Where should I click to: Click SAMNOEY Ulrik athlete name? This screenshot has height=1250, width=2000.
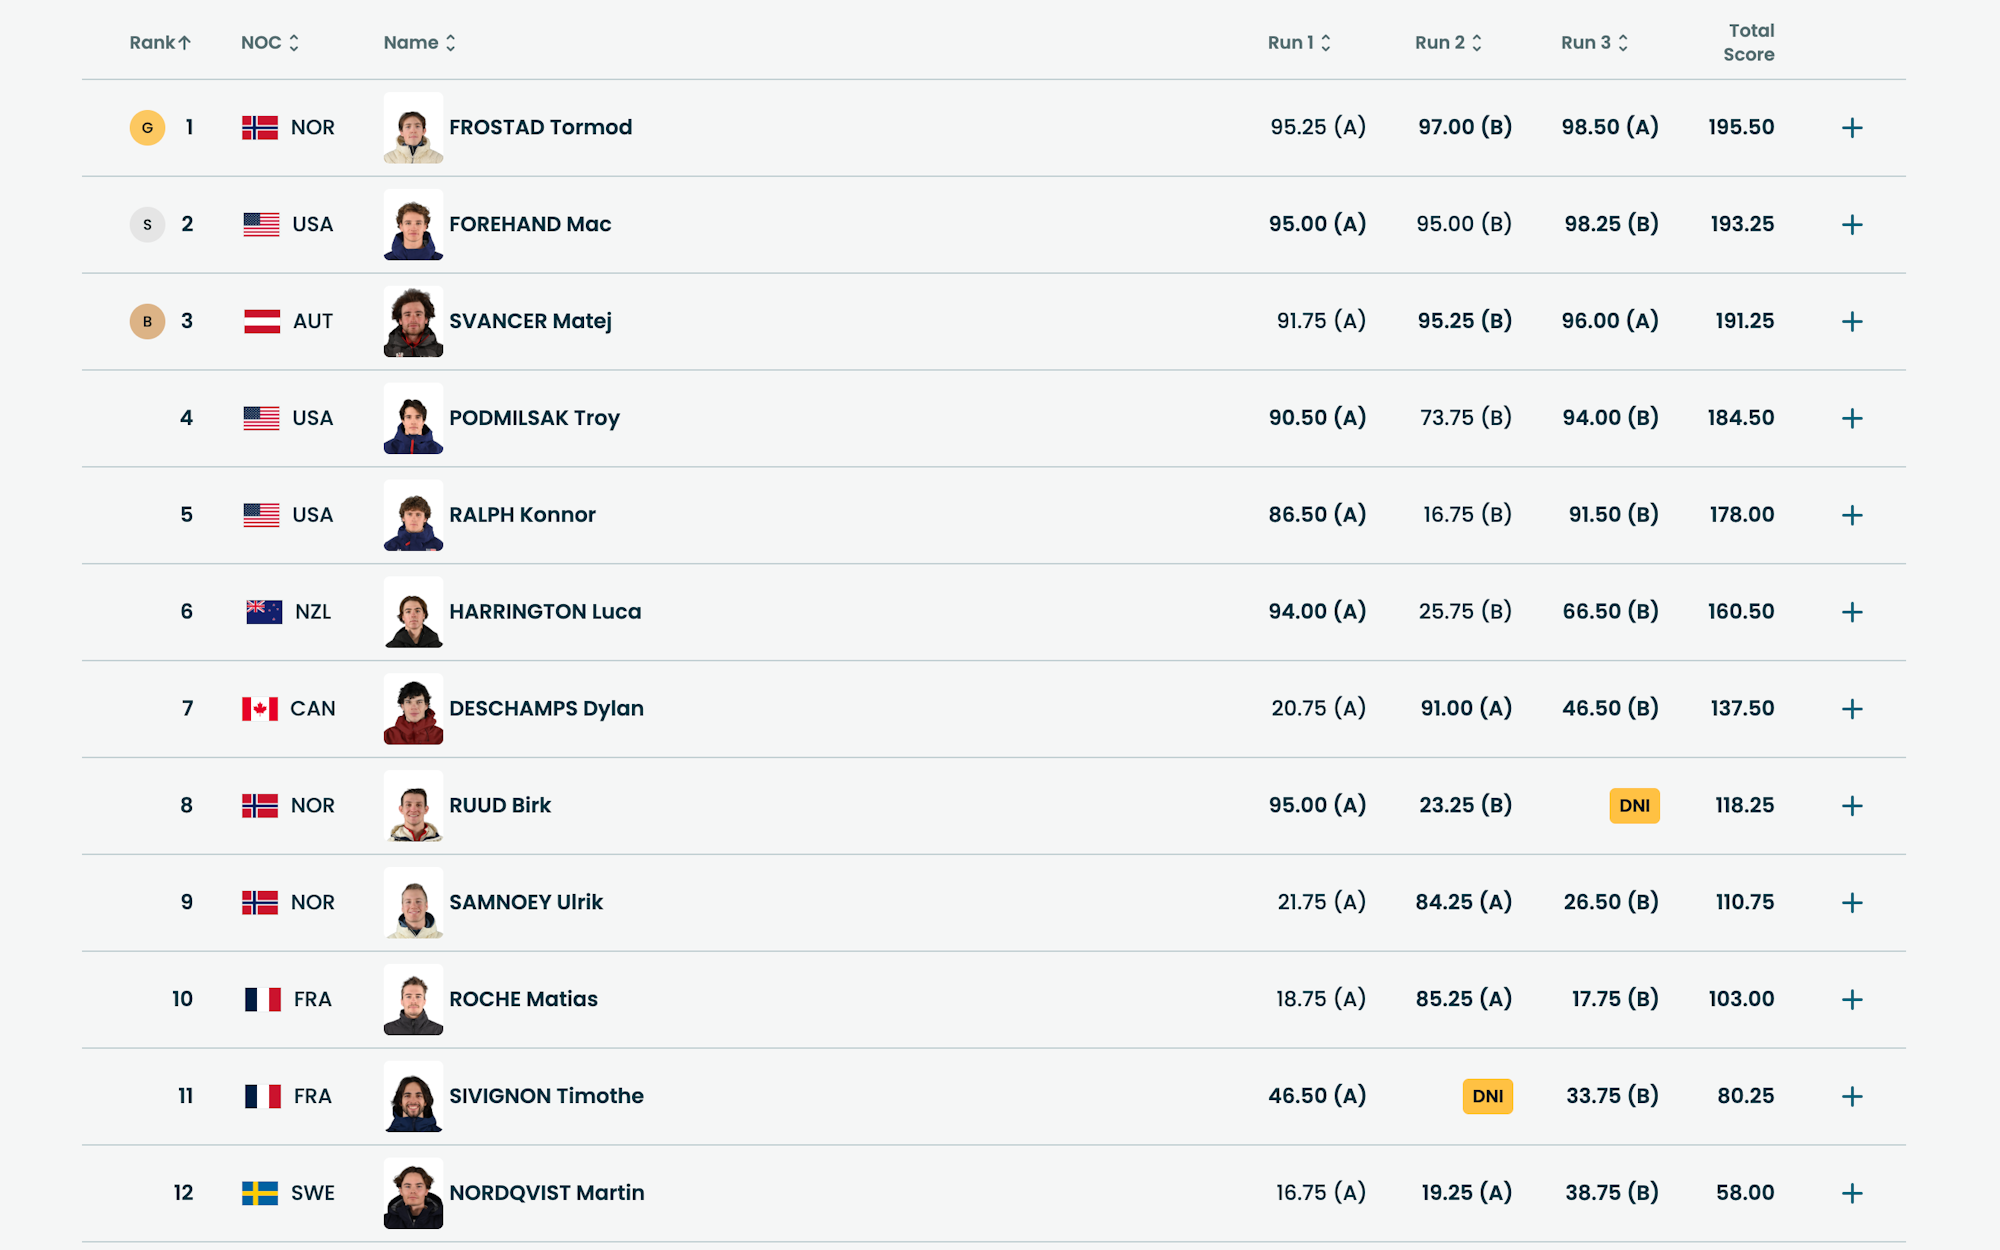[526, 903]
